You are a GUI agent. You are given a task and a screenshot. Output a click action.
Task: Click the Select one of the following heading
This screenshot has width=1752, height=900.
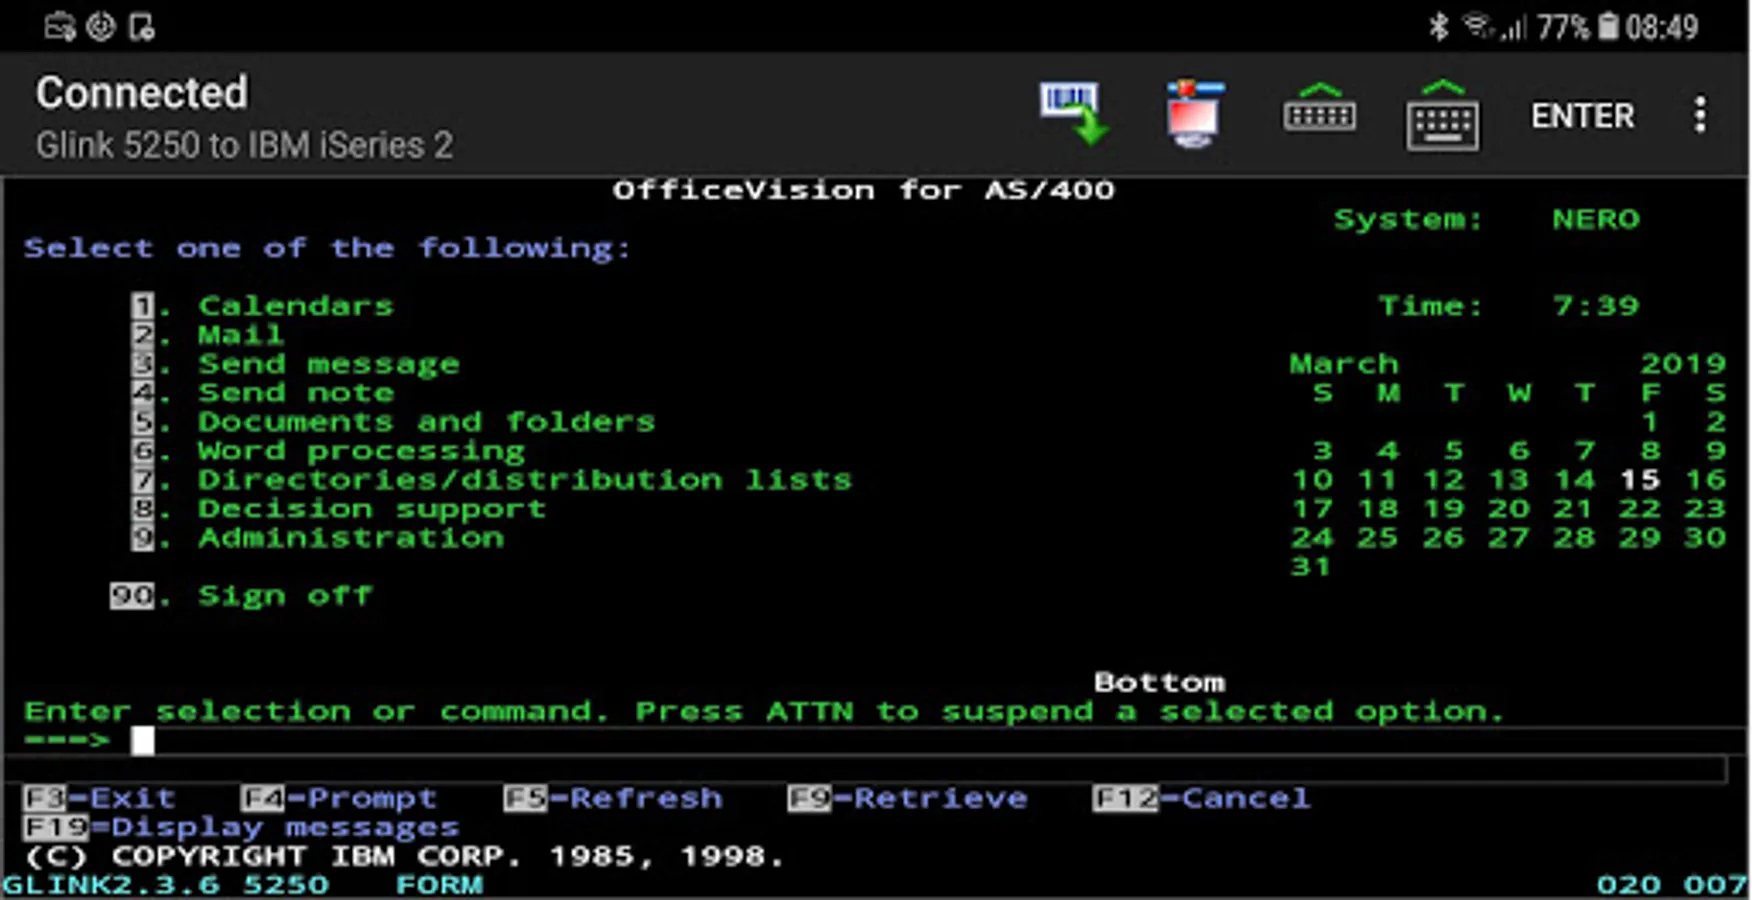328,248
